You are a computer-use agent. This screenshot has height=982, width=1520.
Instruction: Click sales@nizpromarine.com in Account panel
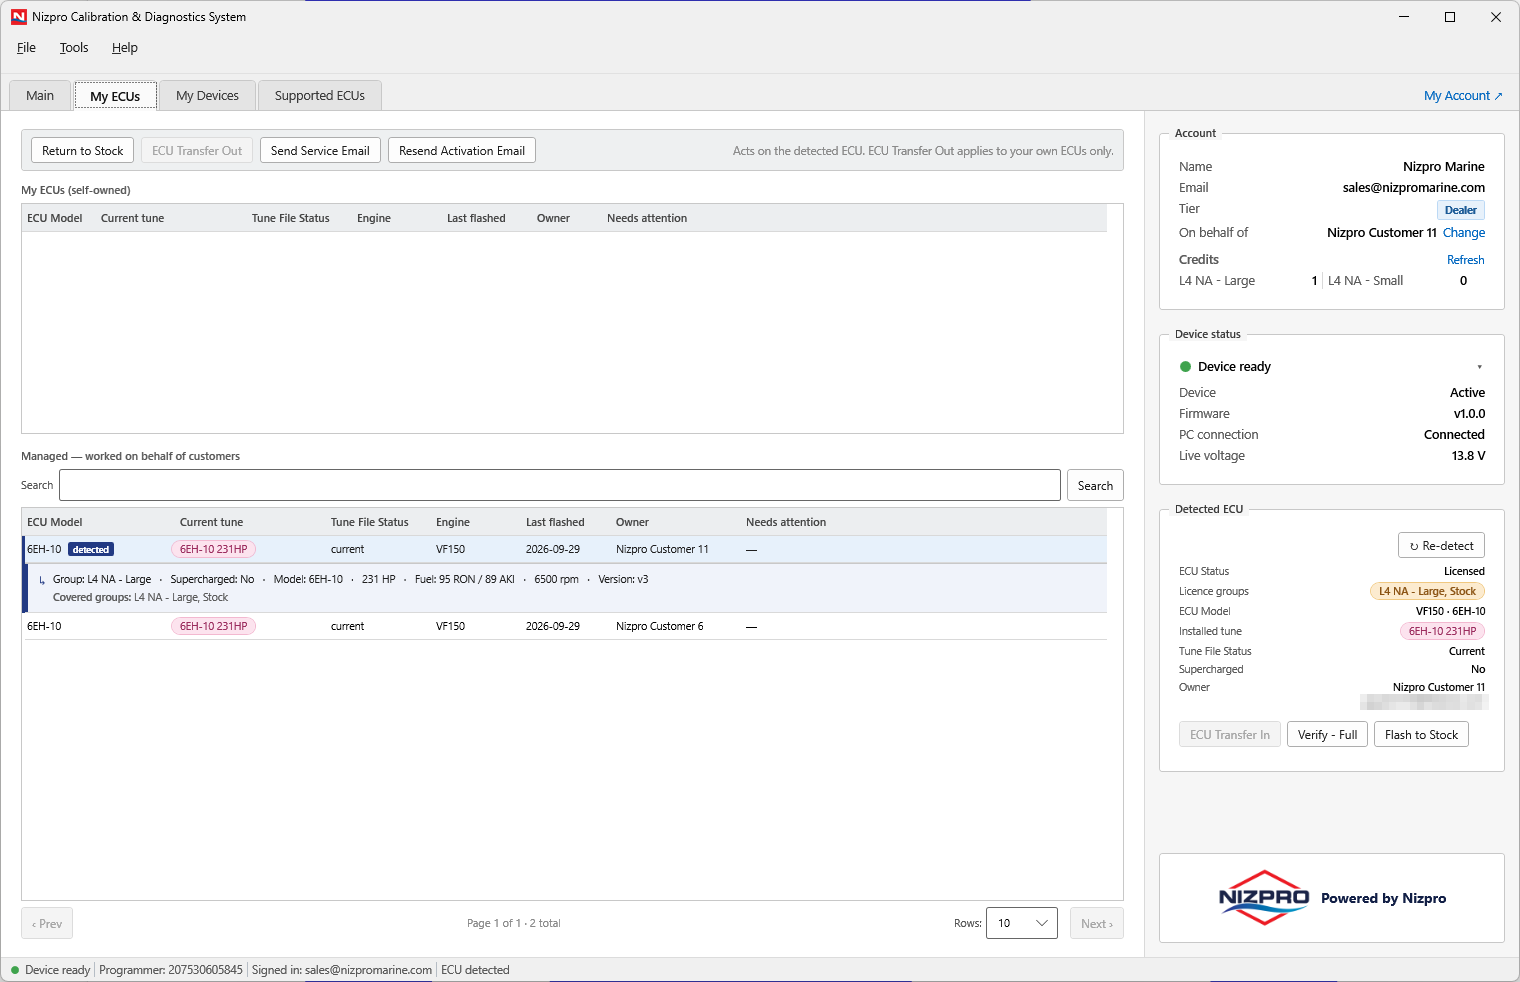pyautogui.click(x=1413, y=188)
